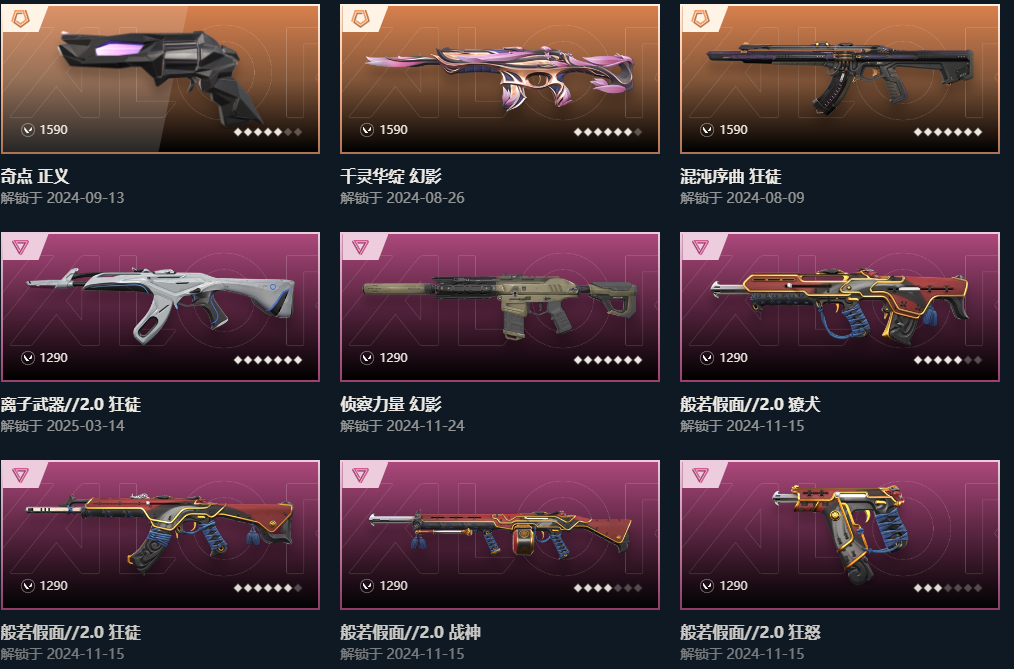Click the 般若假面//2.0 战神 title text
Screen dimensions: 1014x669
(x=411, y=632)
